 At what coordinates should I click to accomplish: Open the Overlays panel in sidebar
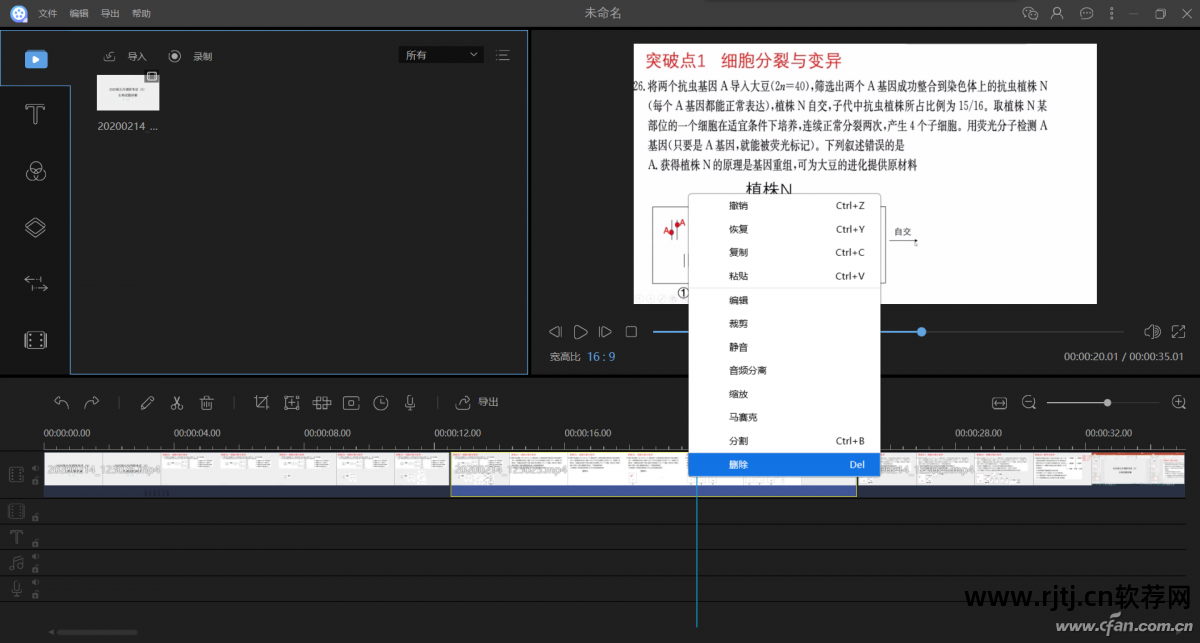[35, 227]
